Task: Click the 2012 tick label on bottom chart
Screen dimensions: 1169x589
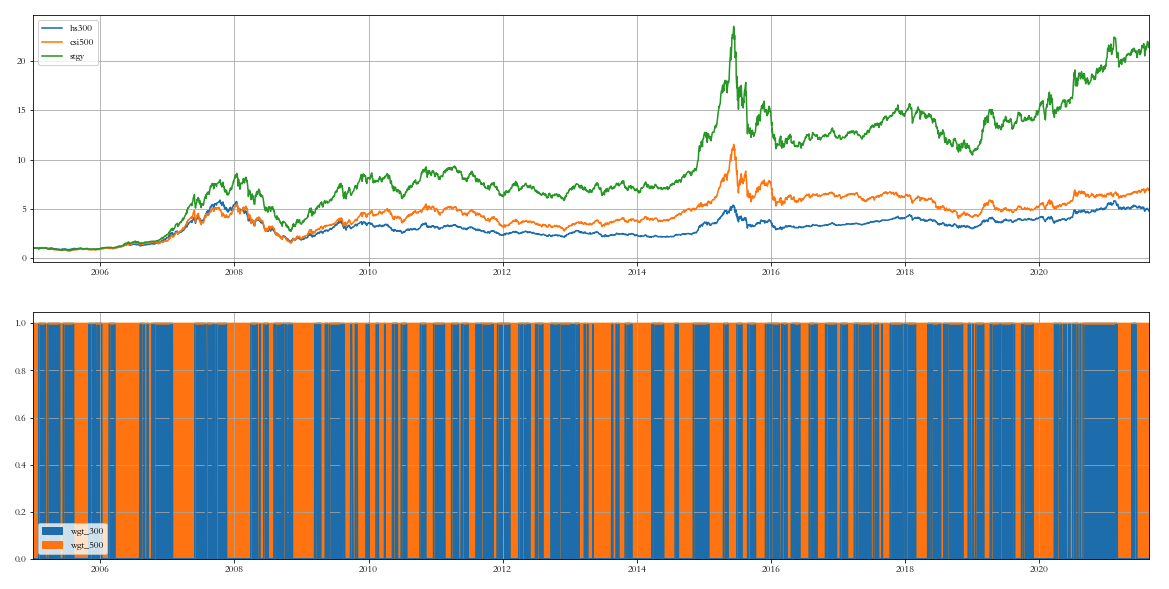Action: pyautogui.click(x=502, y=568)
